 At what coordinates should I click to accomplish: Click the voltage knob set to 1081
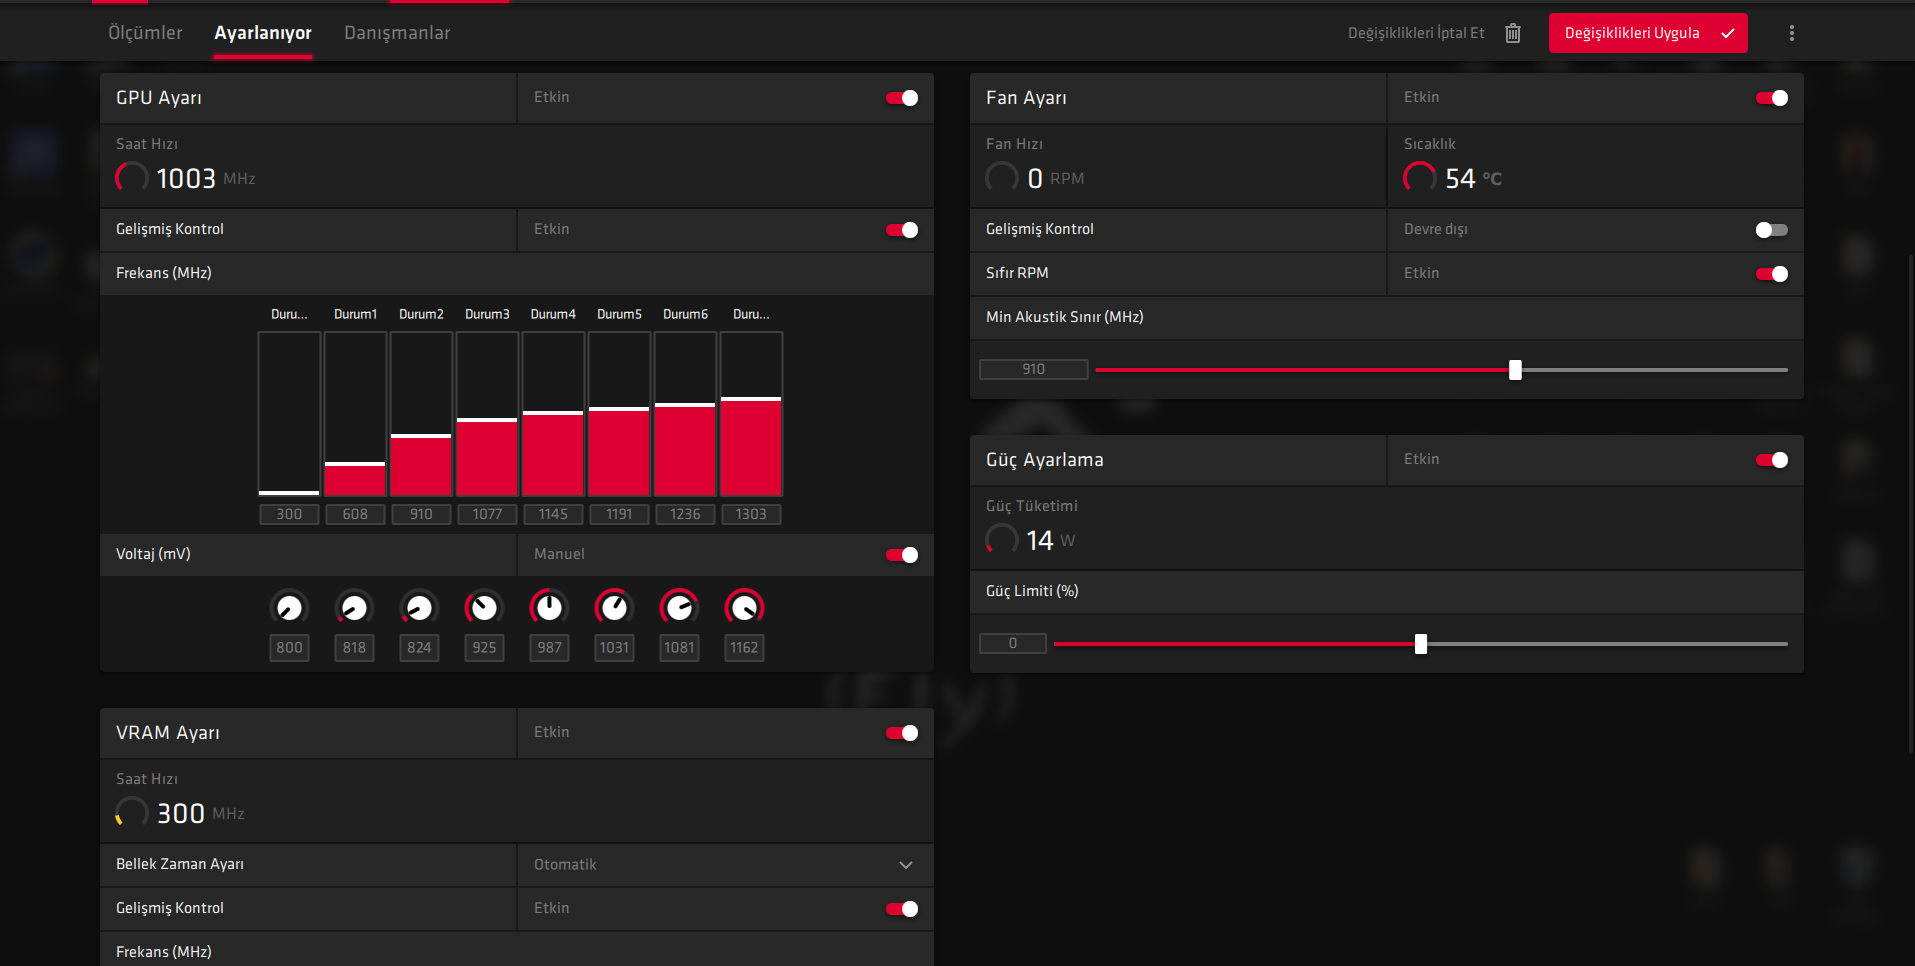pos(679,607)
